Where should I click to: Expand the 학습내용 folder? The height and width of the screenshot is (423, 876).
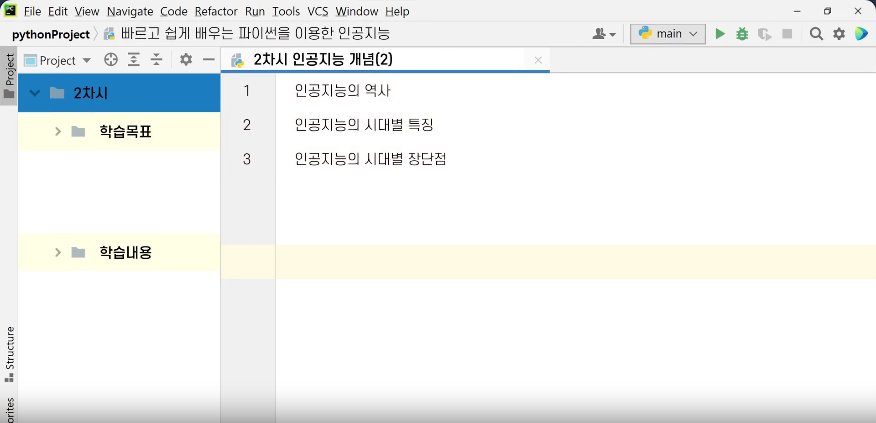point(58,253)
